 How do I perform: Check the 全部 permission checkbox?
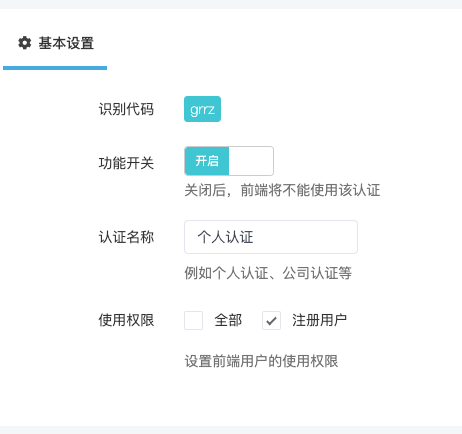(193, 320)
